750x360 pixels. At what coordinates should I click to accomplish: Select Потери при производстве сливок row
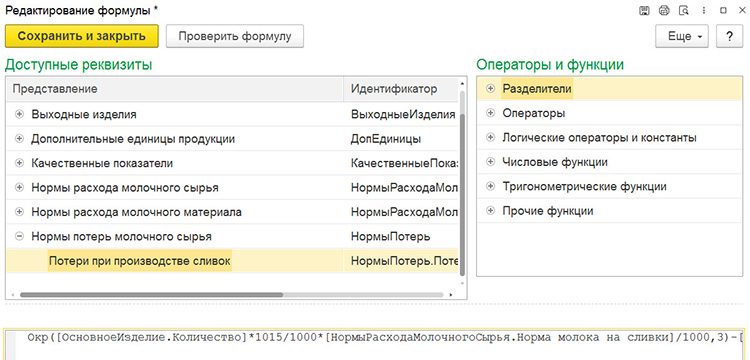click(x=232, y=261)
